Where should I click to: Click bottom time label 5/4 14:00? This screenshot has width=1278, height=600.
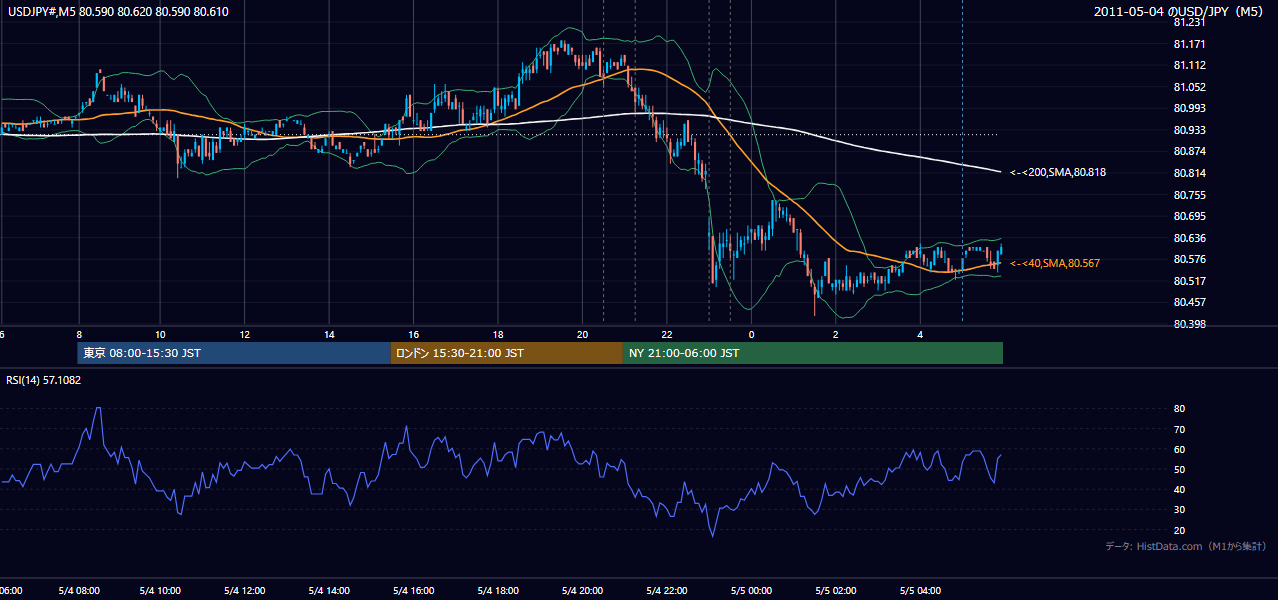[329, 591]
